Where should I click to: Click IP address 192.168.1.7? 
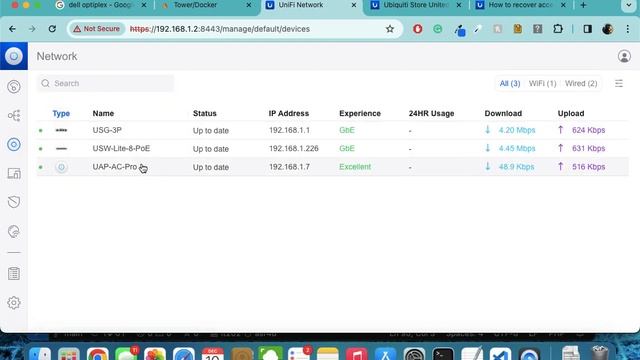click(x=289, y=167)
